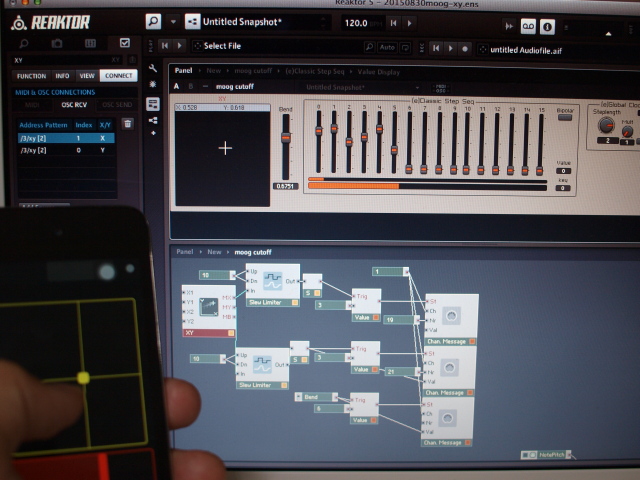Click Value Display in the top breadcrumb

coord(378,72)
